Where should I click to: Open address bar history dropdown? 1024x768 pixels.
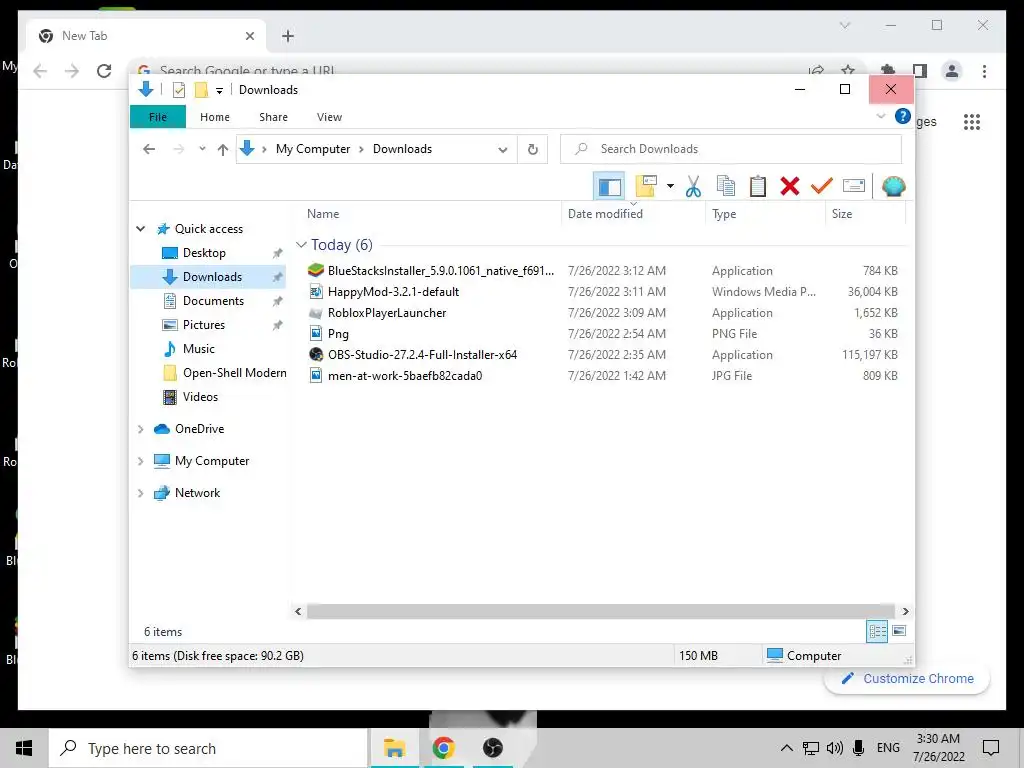point(502,150)
